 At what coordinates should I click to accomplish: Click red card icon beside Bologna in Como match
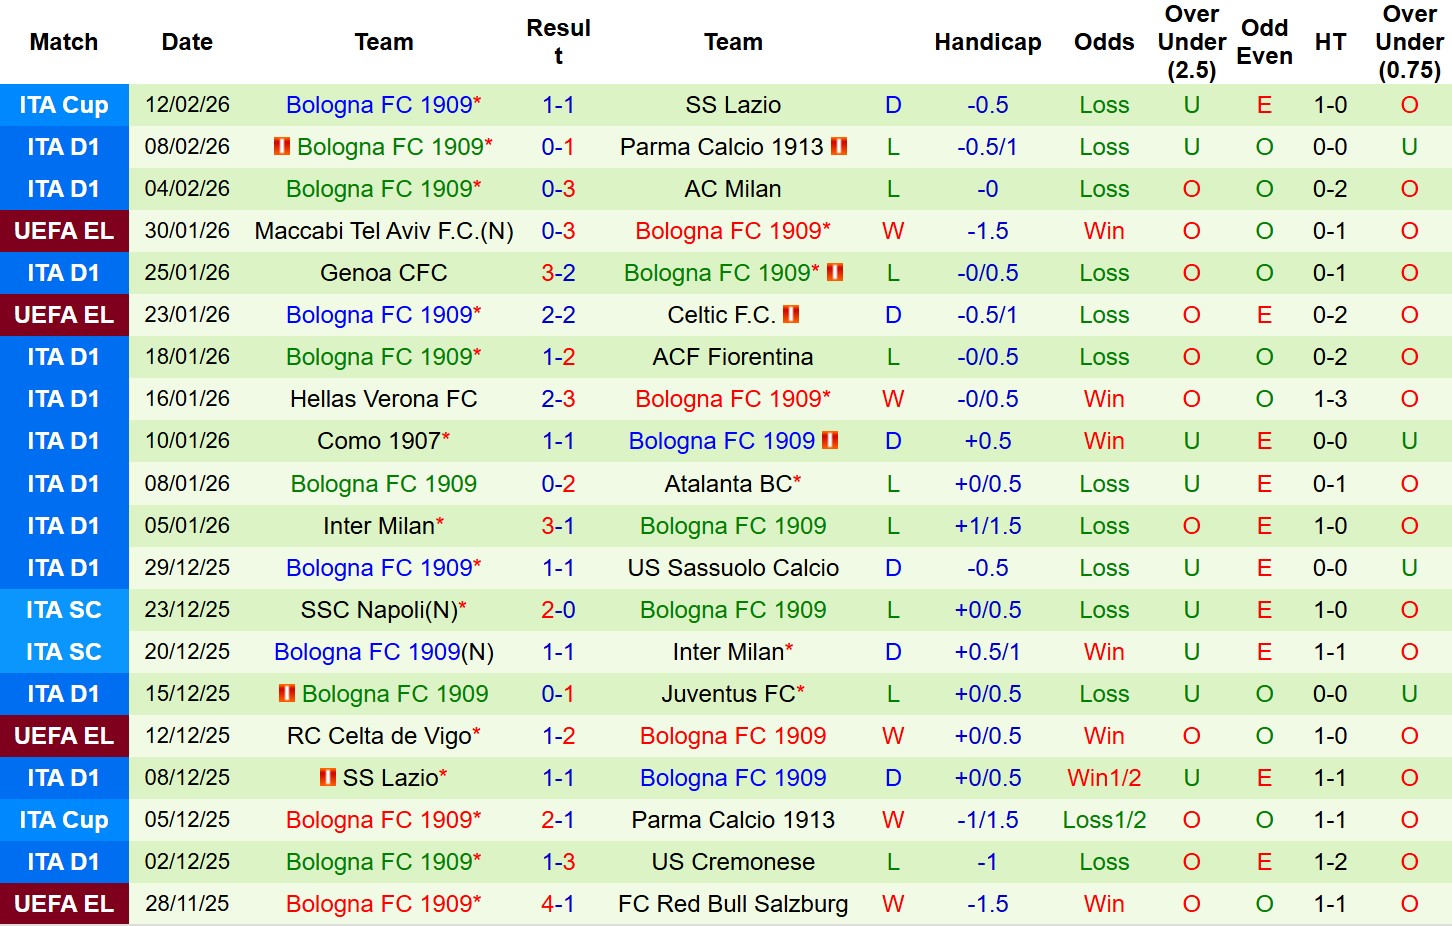[830, 441]
